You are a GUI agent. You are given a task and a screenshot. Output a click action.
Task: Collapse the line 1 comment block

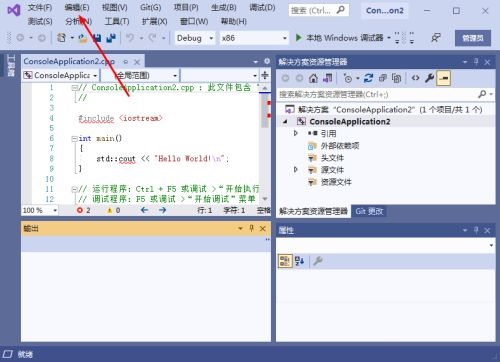(x=75, y=88)
